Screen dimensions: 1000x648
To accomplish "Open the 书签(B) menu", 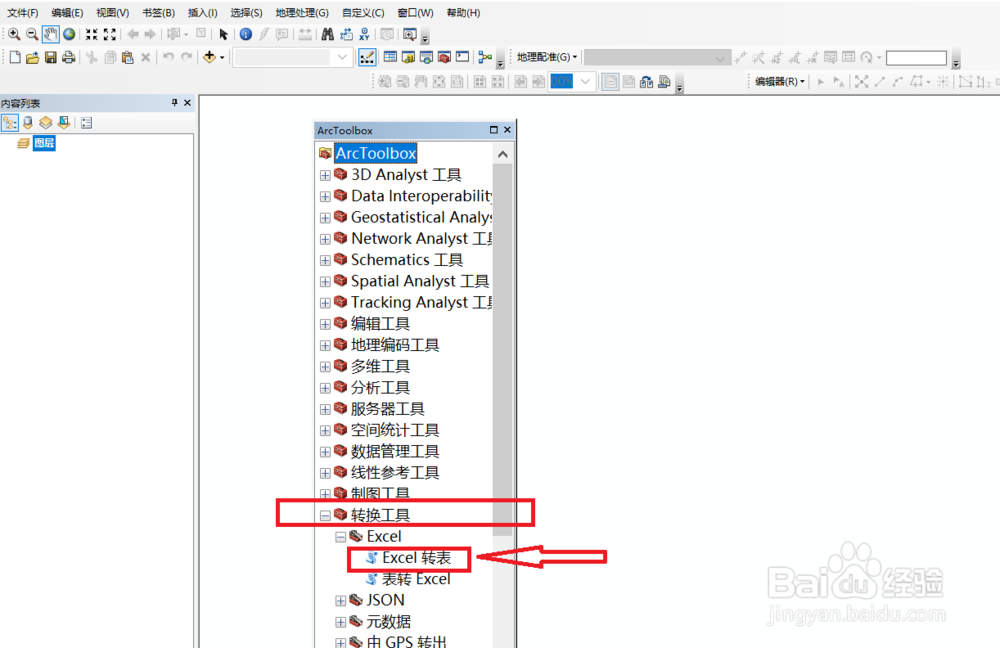I will pyautogui.click(x=158, y=13).
